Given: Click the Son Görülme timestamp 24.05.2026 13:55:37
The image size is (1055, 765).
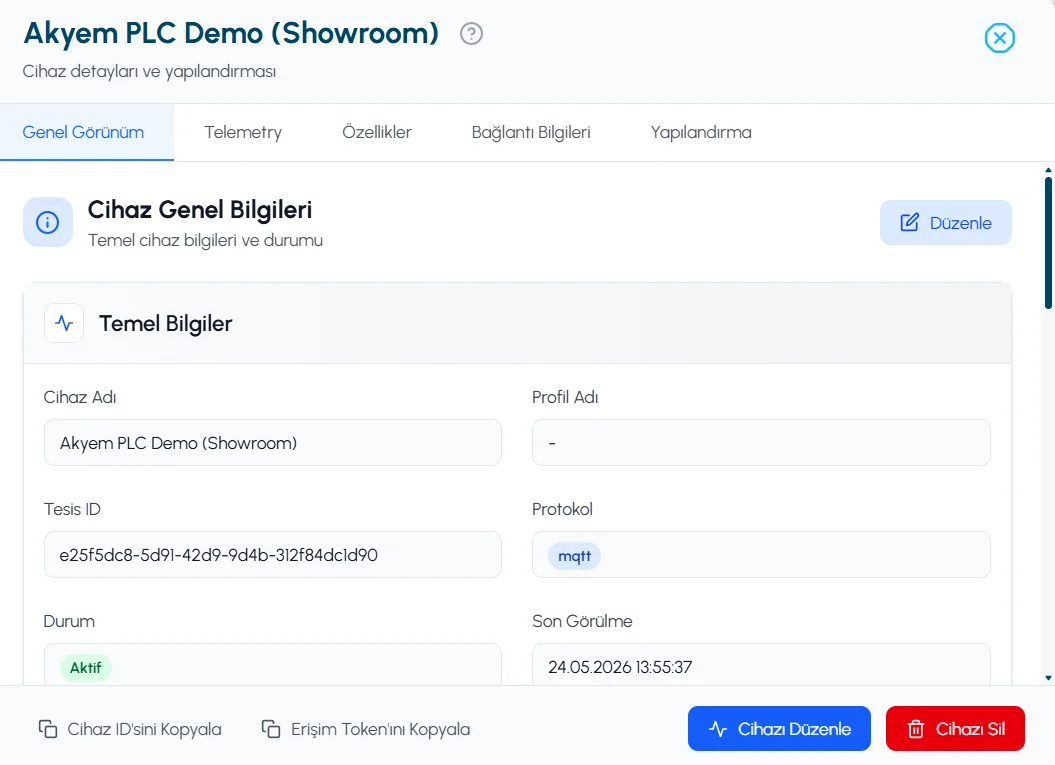Looking at the screenshot, I should coord(620,667).
